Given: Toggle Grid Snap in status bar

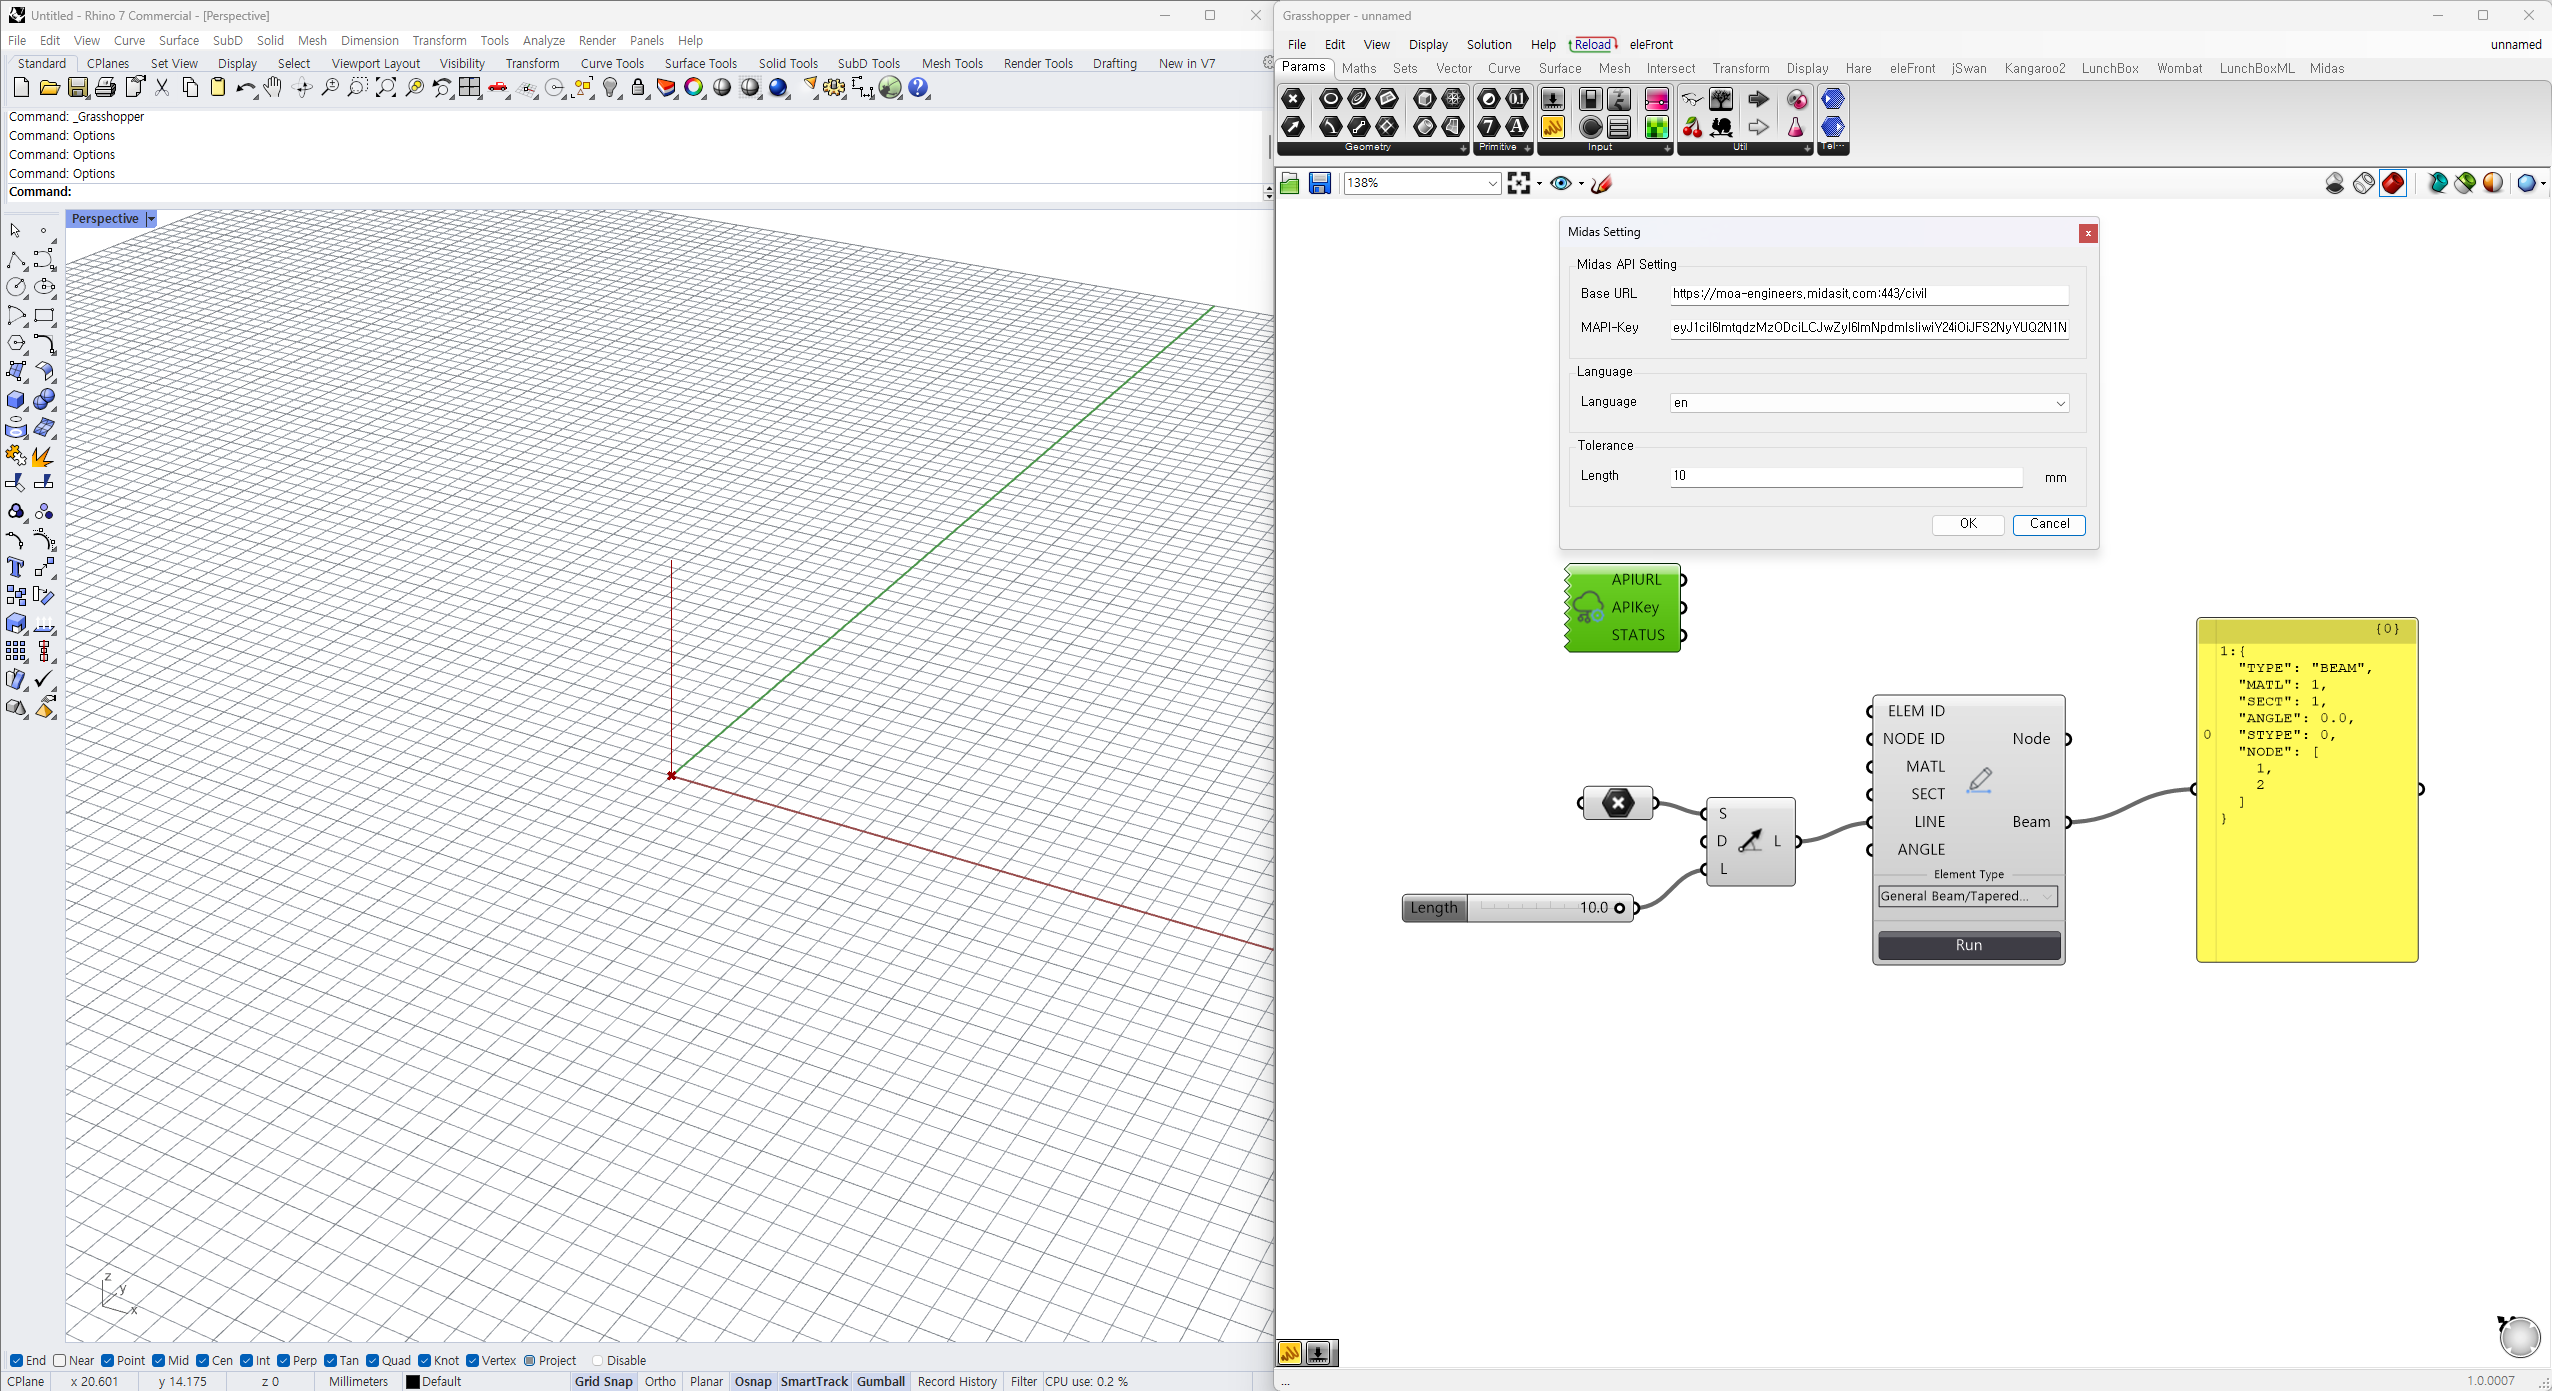Looking at the screenshot, I should [x=604, y=1381].
